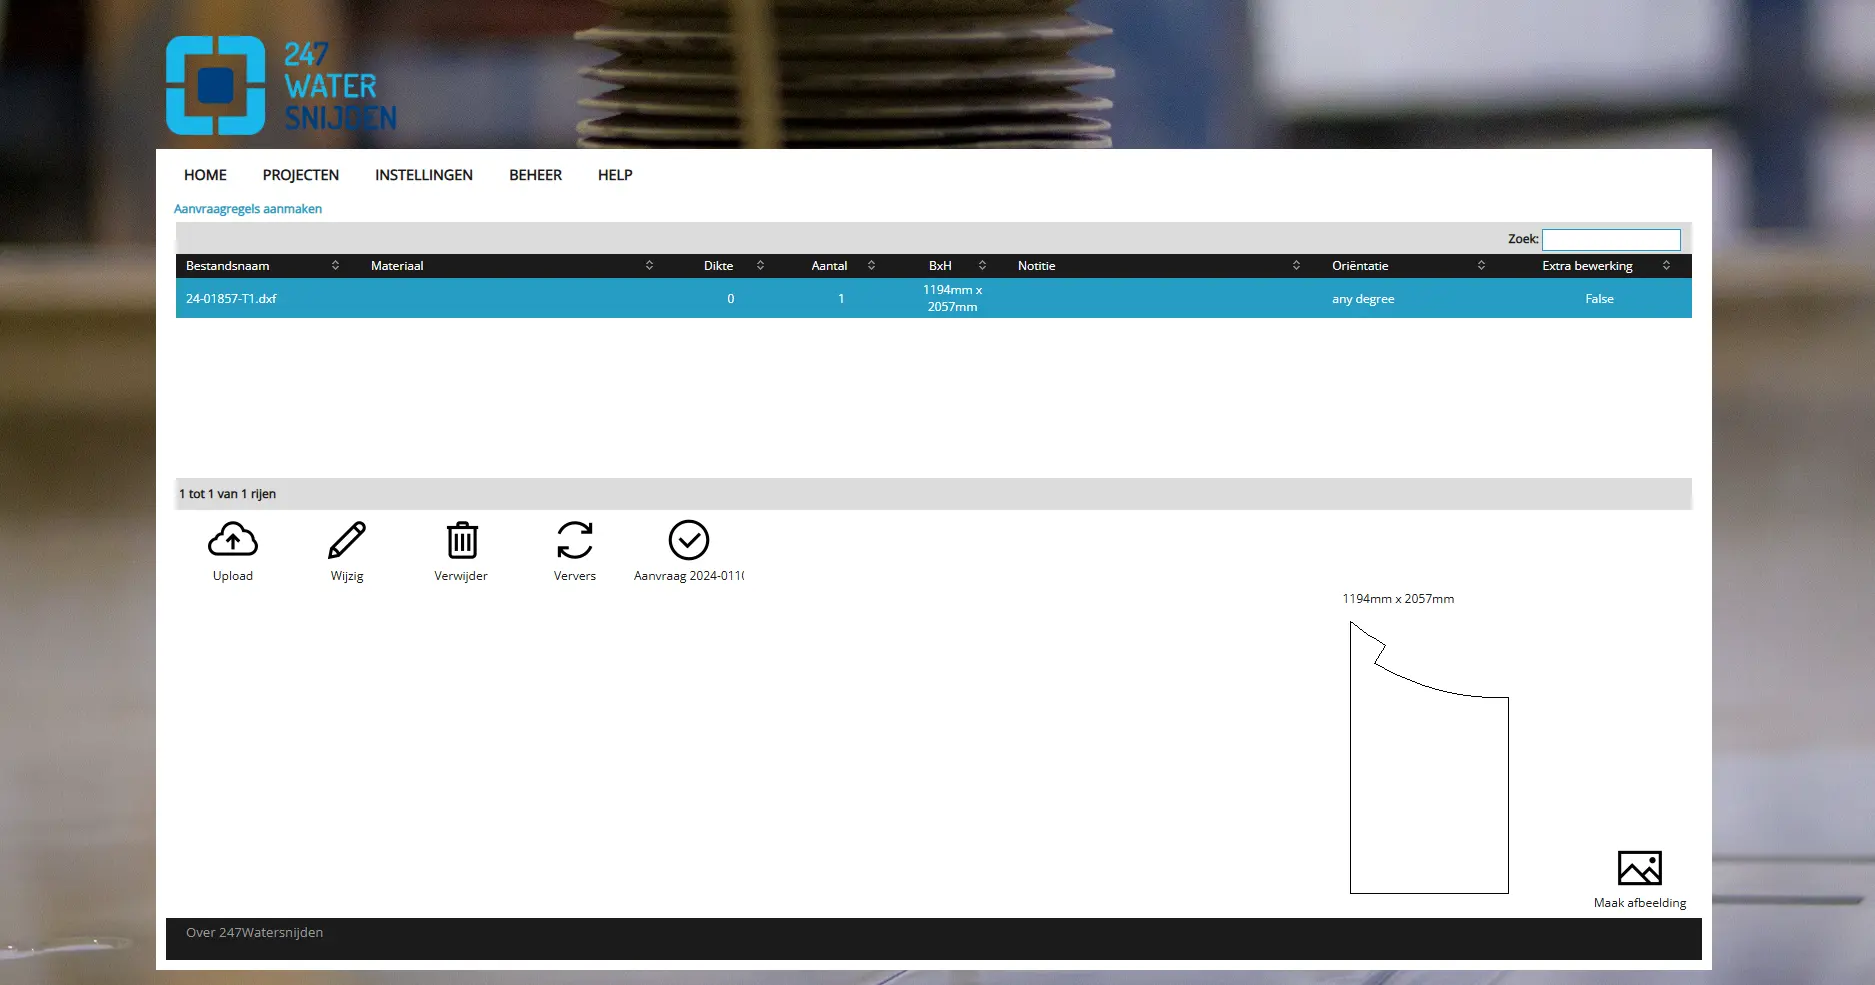Click the Dikte value 0 cell
1875x985 pixels.
(731, 299)
